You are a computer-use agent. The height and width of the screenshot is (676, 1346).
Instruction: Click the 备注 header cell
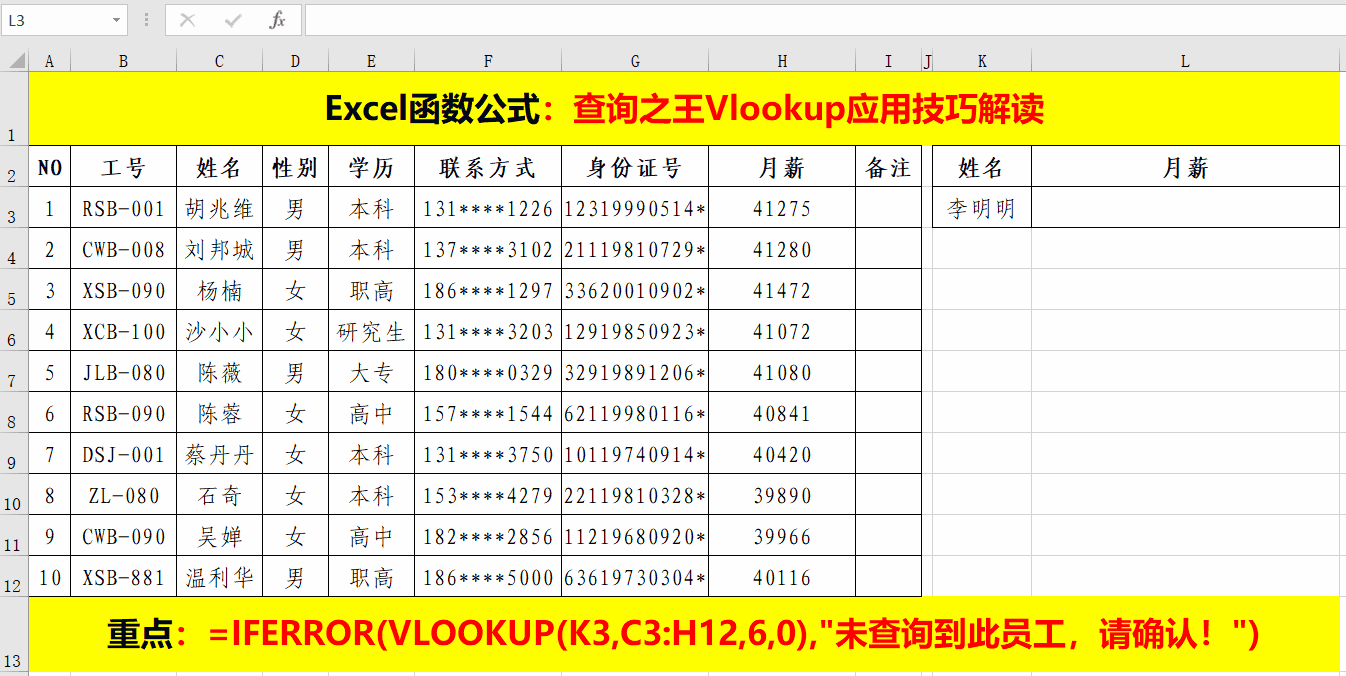coord(888,166)
